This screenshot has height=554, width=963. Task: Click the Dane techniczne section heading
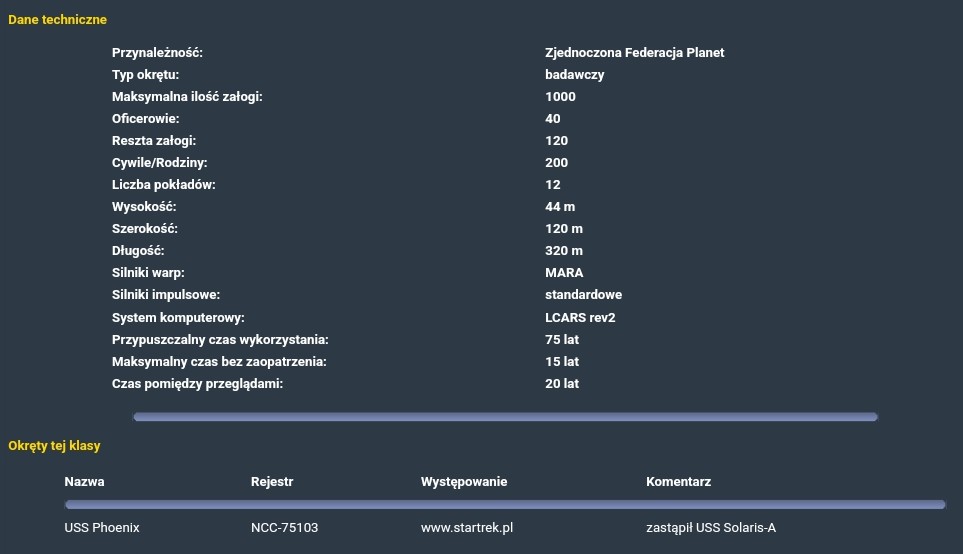click(57, 20)
